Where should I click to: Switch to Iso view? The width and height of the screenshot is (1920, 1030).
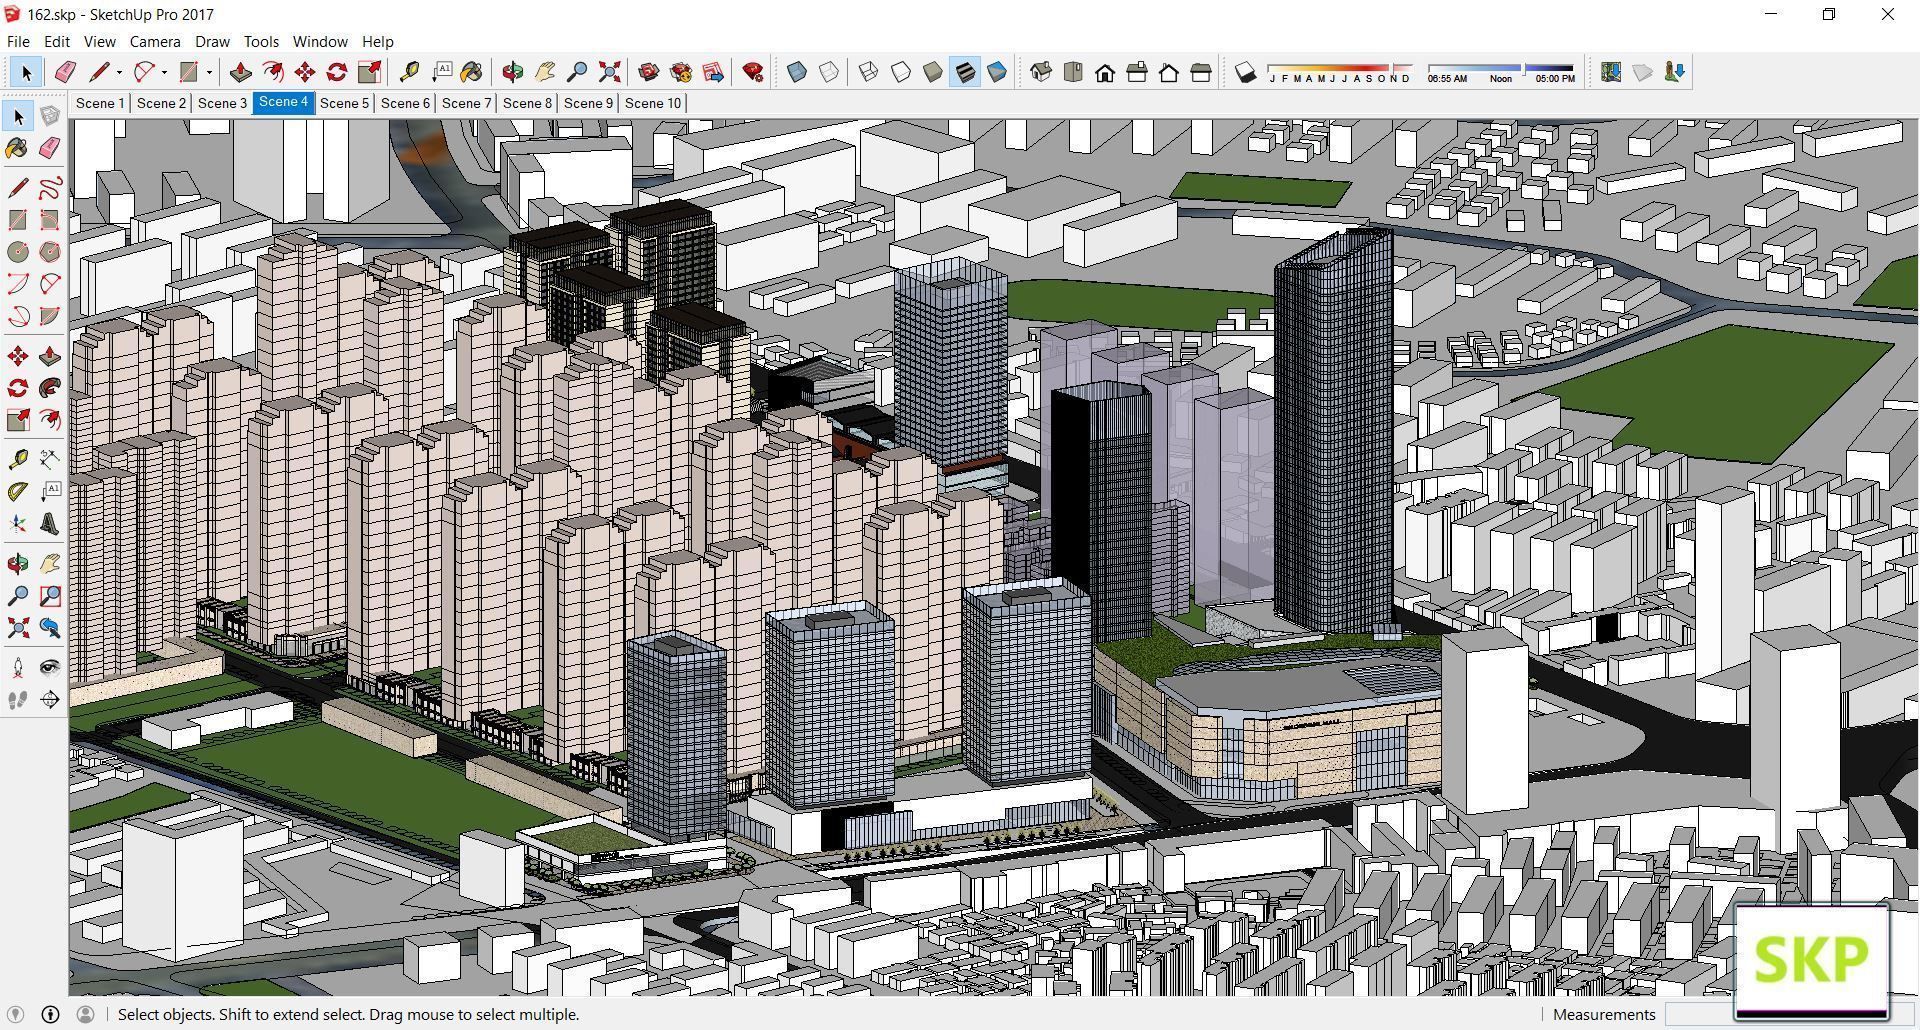pos(1041,72)
